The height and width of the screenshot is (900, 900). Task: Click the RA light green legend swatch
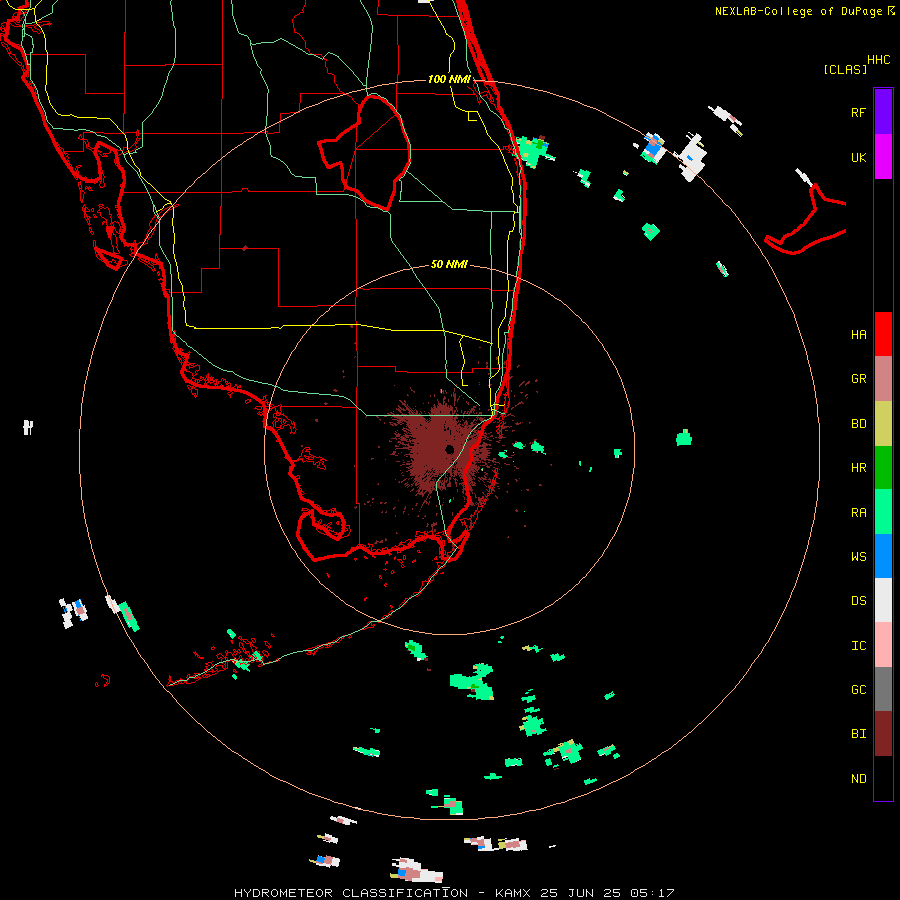click(883, 512)
